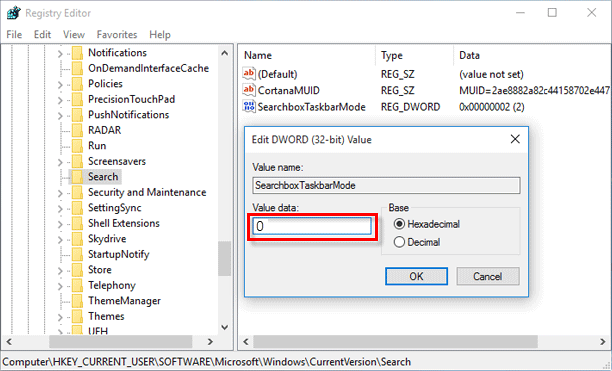Expand the Skydrive key
The height and width of the screenshot is (371, 612).
click(60, 240)
